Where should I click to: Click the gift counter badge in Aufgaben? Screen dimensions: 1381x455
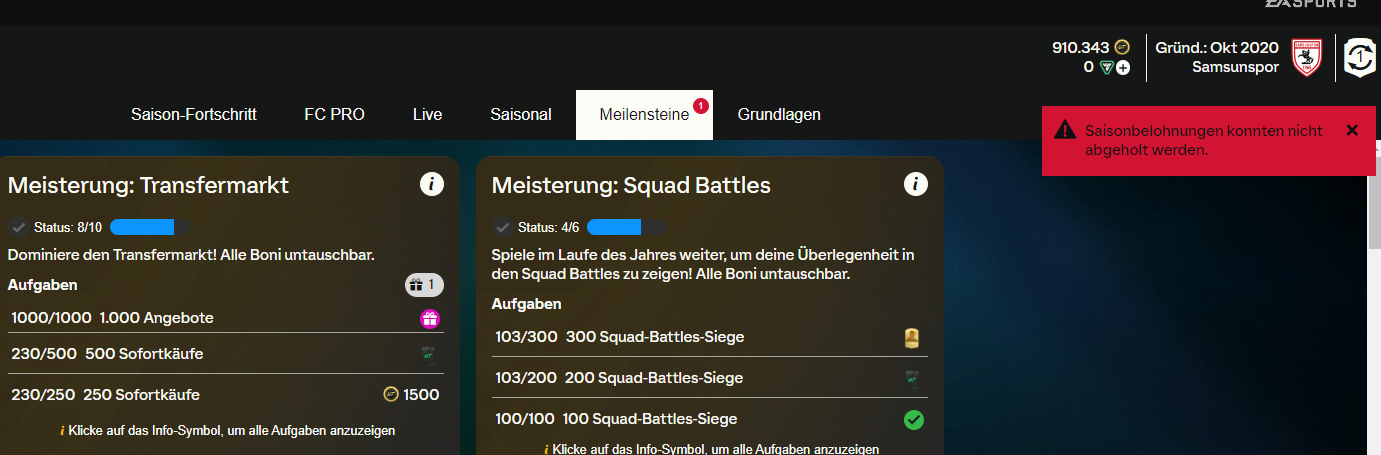[424, 285]
